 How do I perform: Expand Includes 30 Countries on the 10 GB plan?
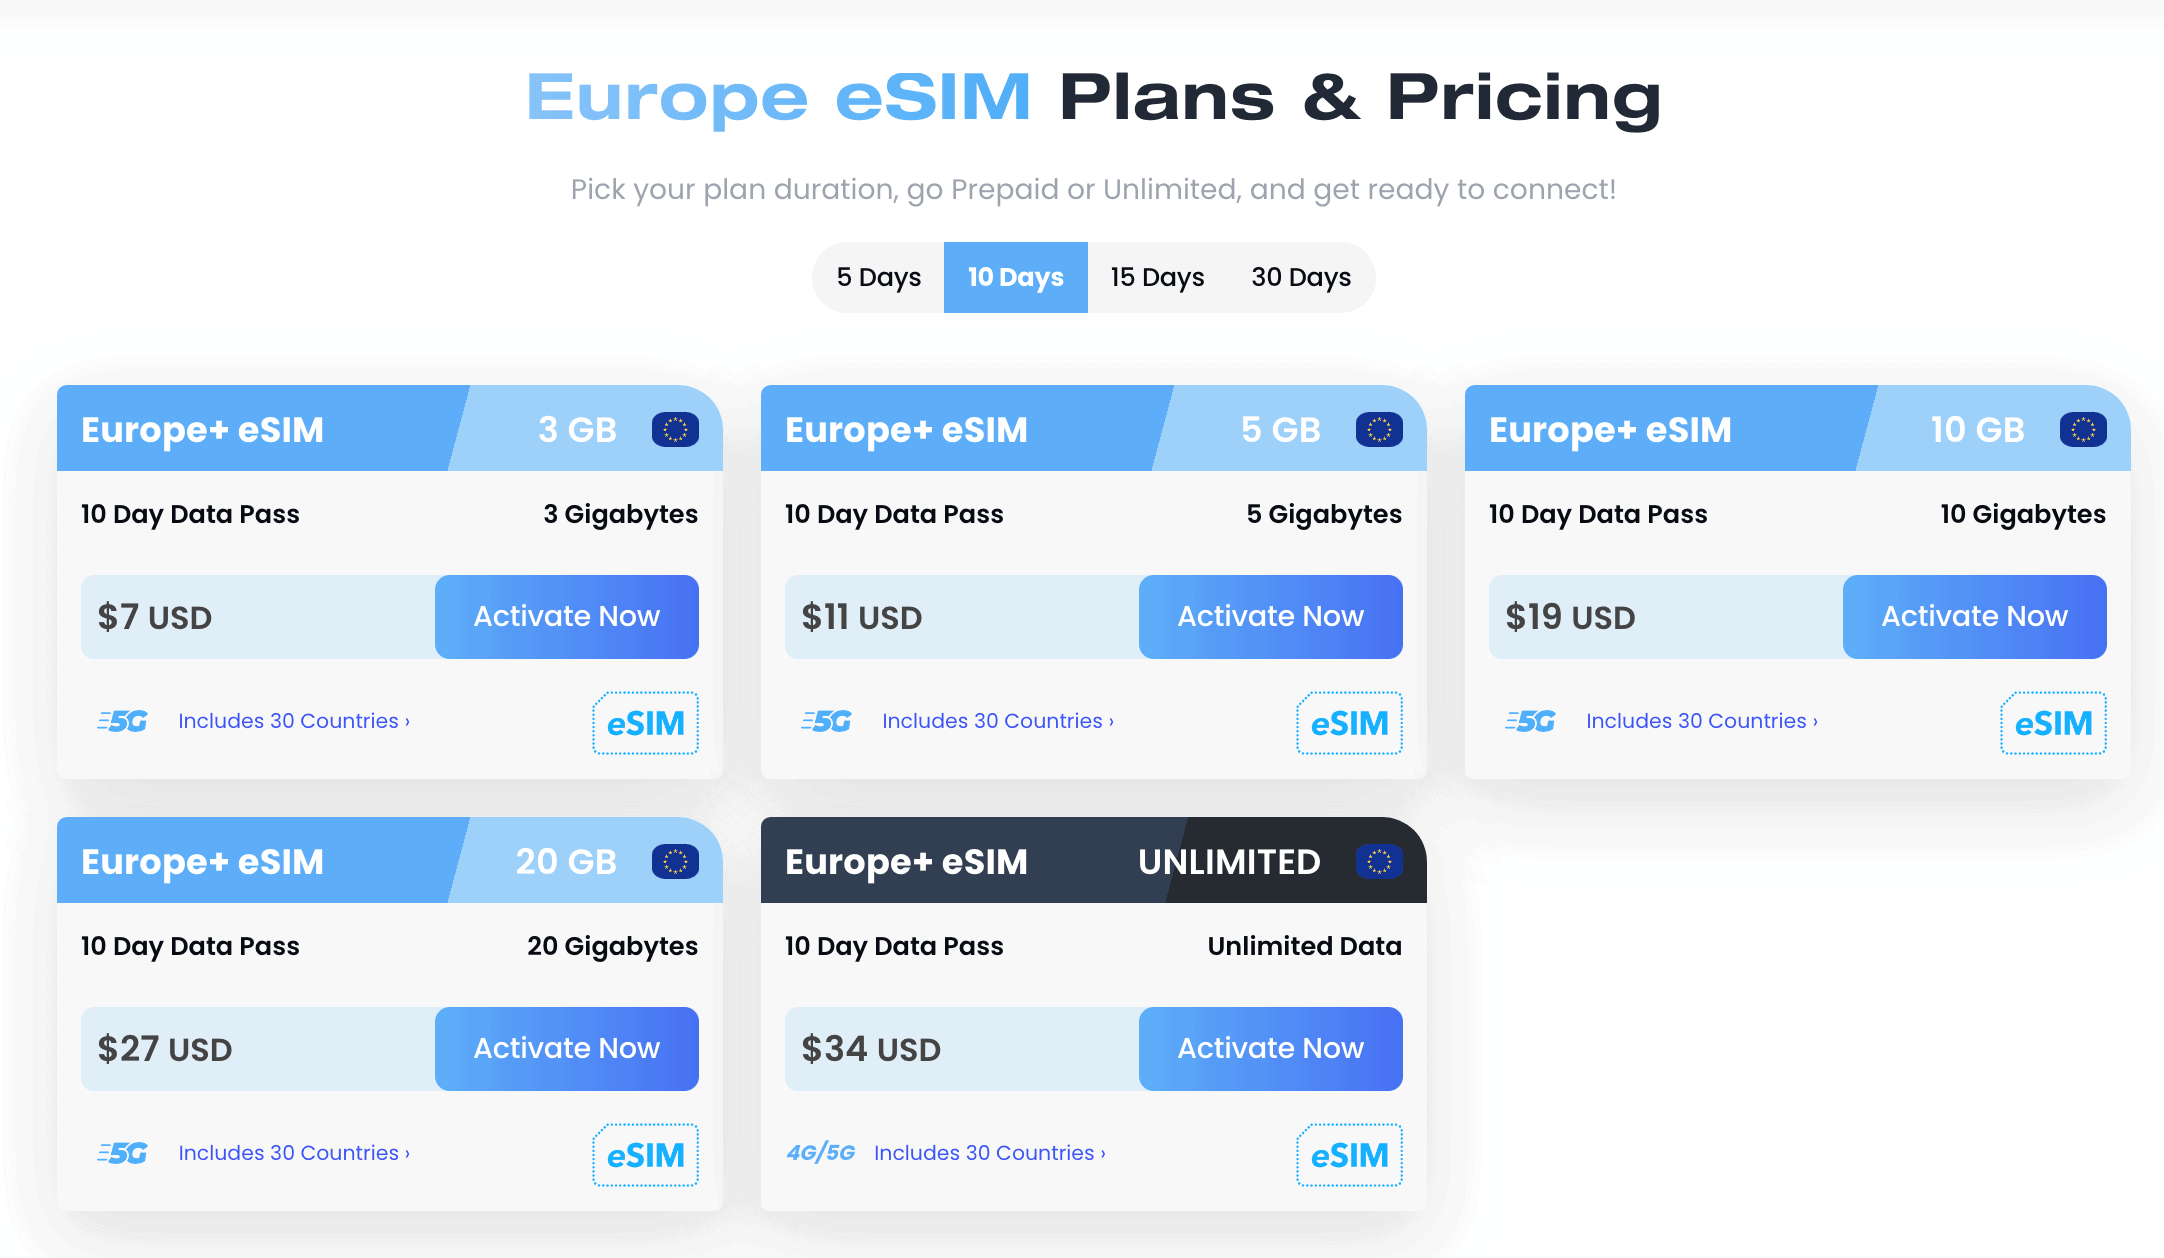1701,721
